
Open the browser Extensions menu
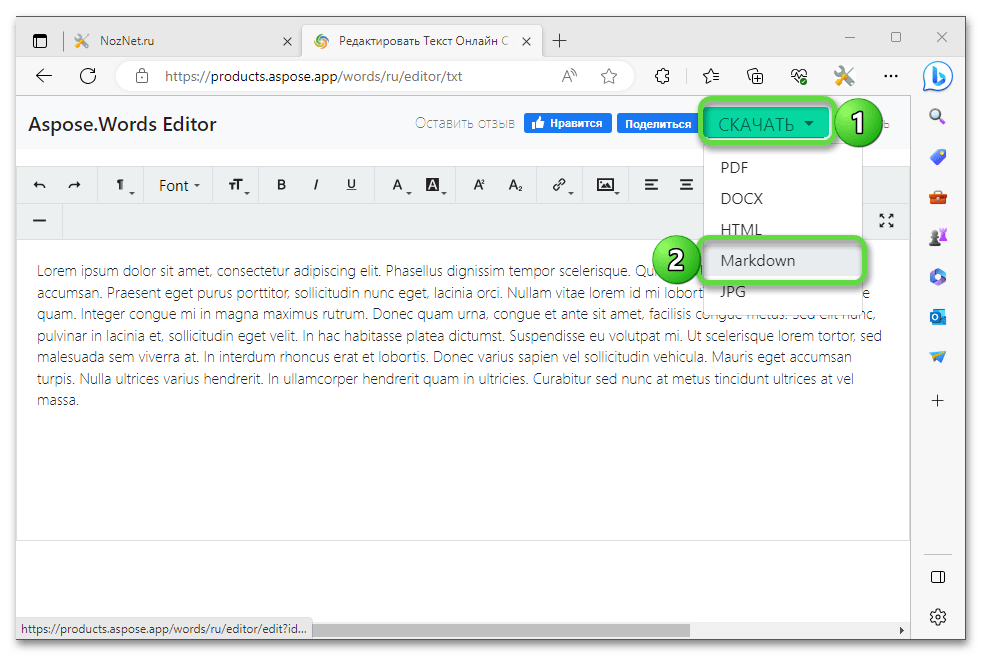[662, 76]
